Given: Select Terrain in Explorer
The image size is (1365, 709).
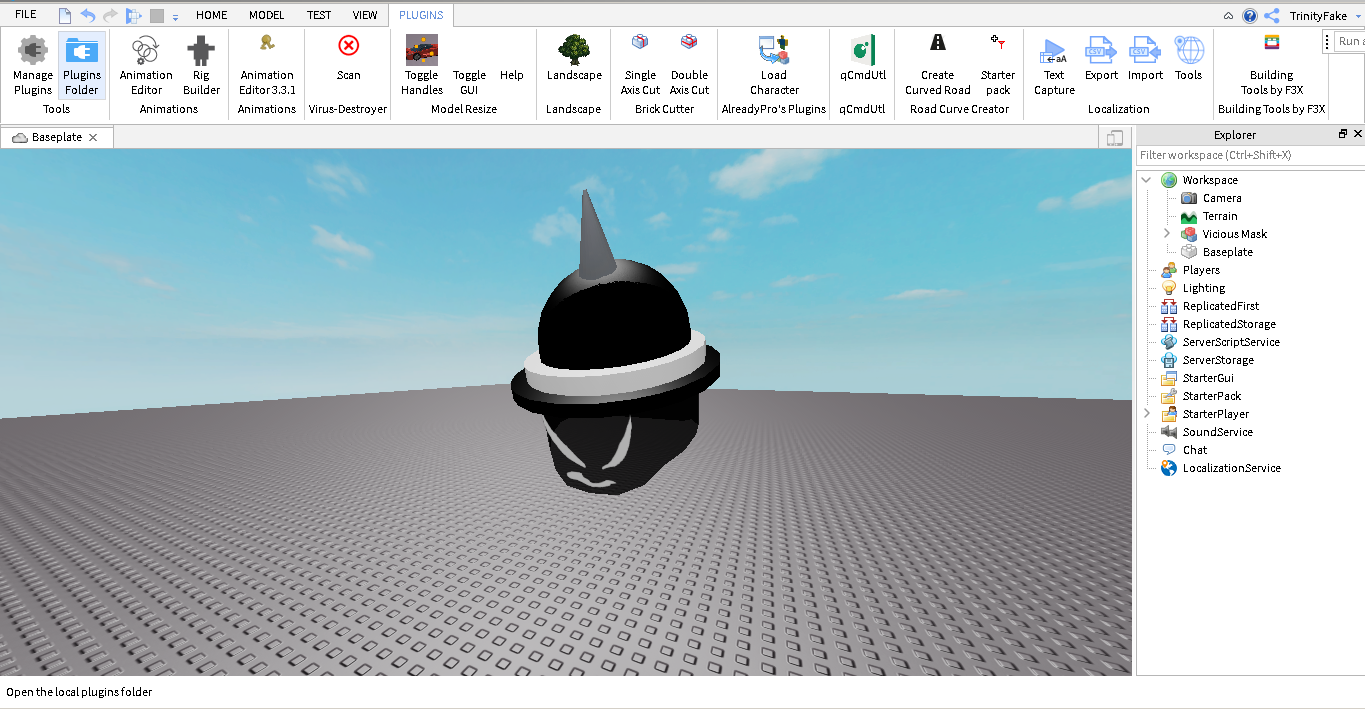Looking at the screenshot, I should pyautogui.click(x=1220, y=216).
